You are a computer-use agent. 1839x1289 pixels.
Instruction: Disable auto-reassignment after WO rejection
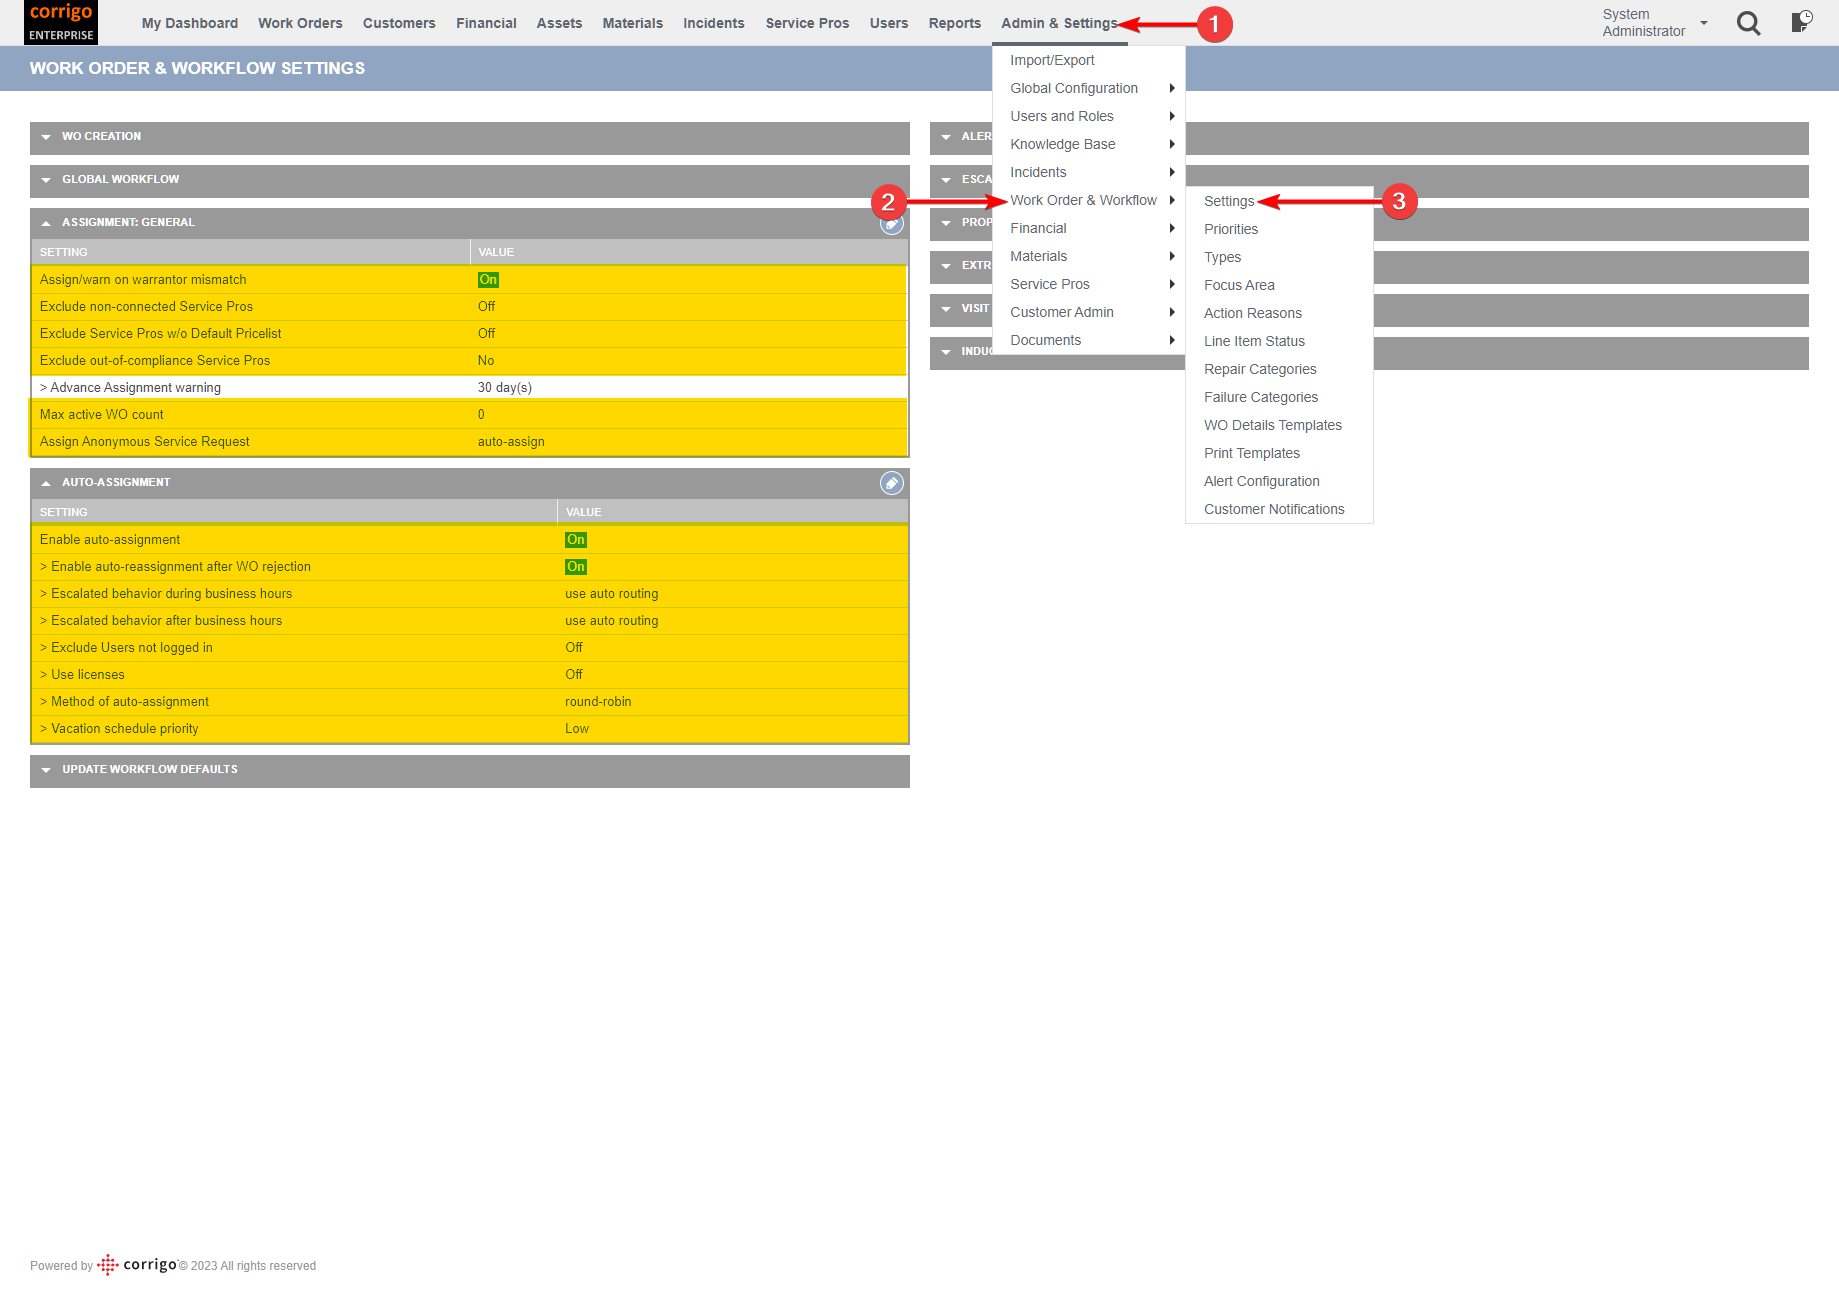575,566
